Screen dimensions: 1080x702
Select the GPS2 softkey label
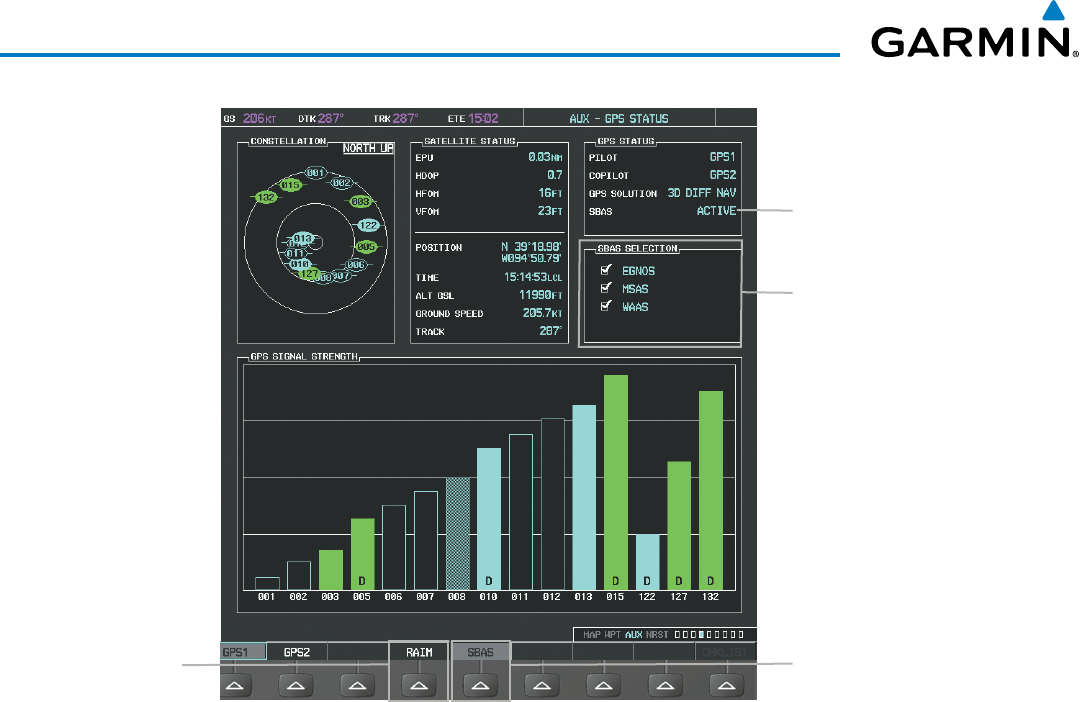tap(297, 652)
